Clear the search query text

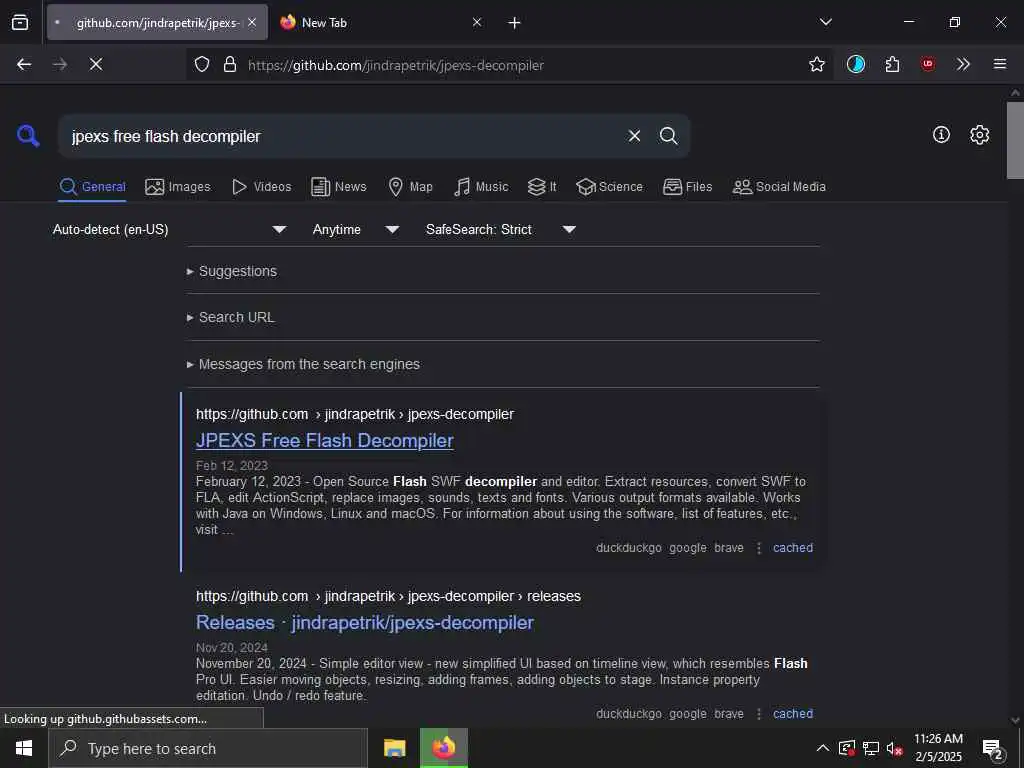[x=634, y=136]
